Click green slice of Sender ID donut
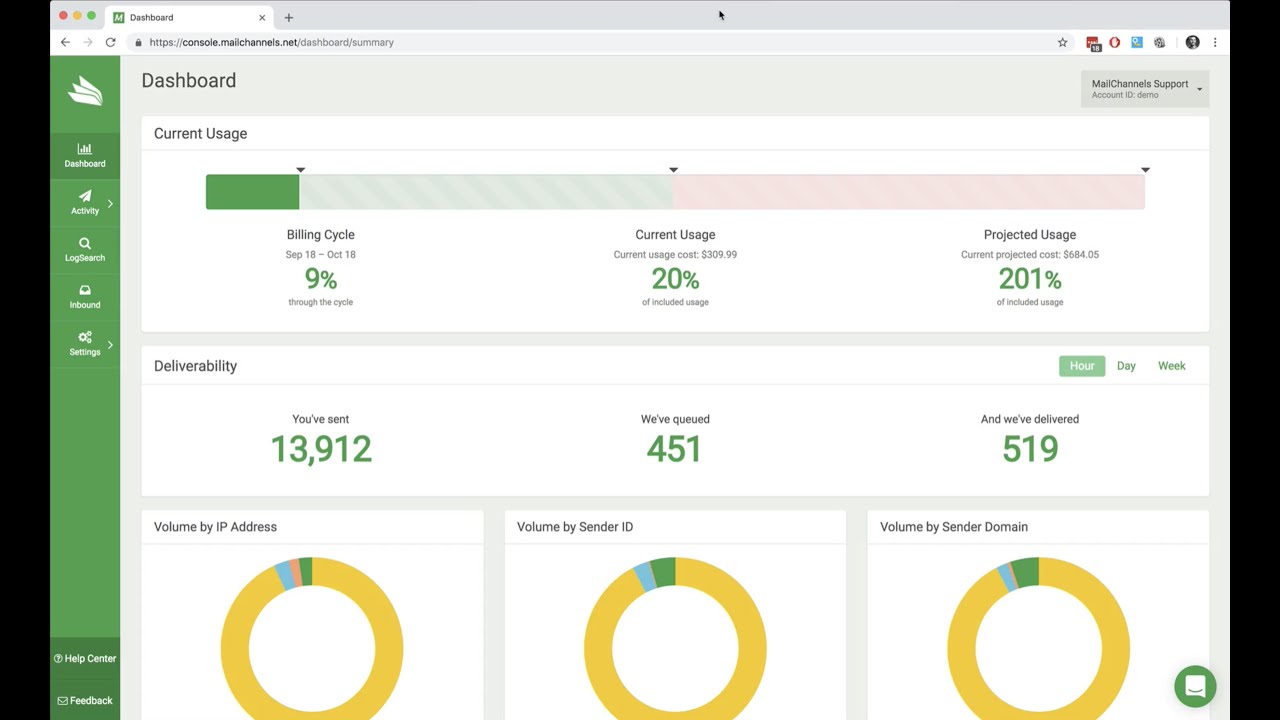Image resolution: width=1280 pixels, height=720 pixels. [664, 572]
